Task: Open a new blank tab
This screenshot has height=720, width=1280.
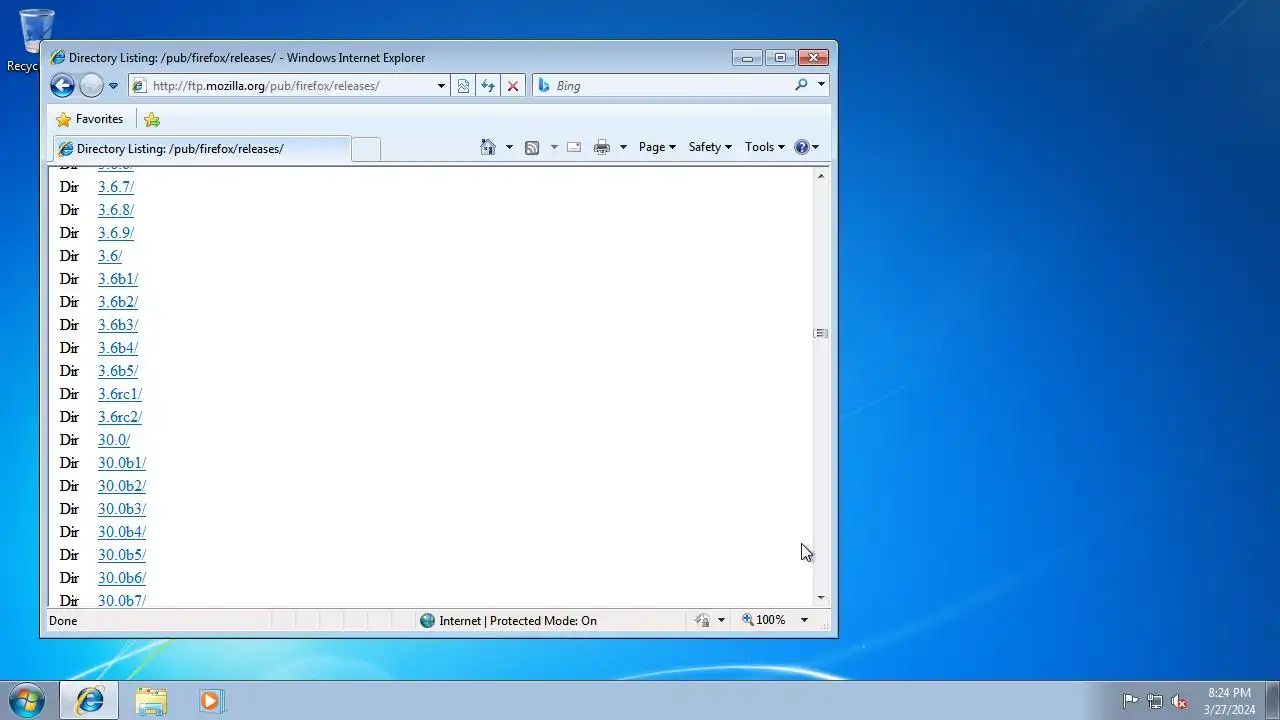Action: [x=366, y=149]
